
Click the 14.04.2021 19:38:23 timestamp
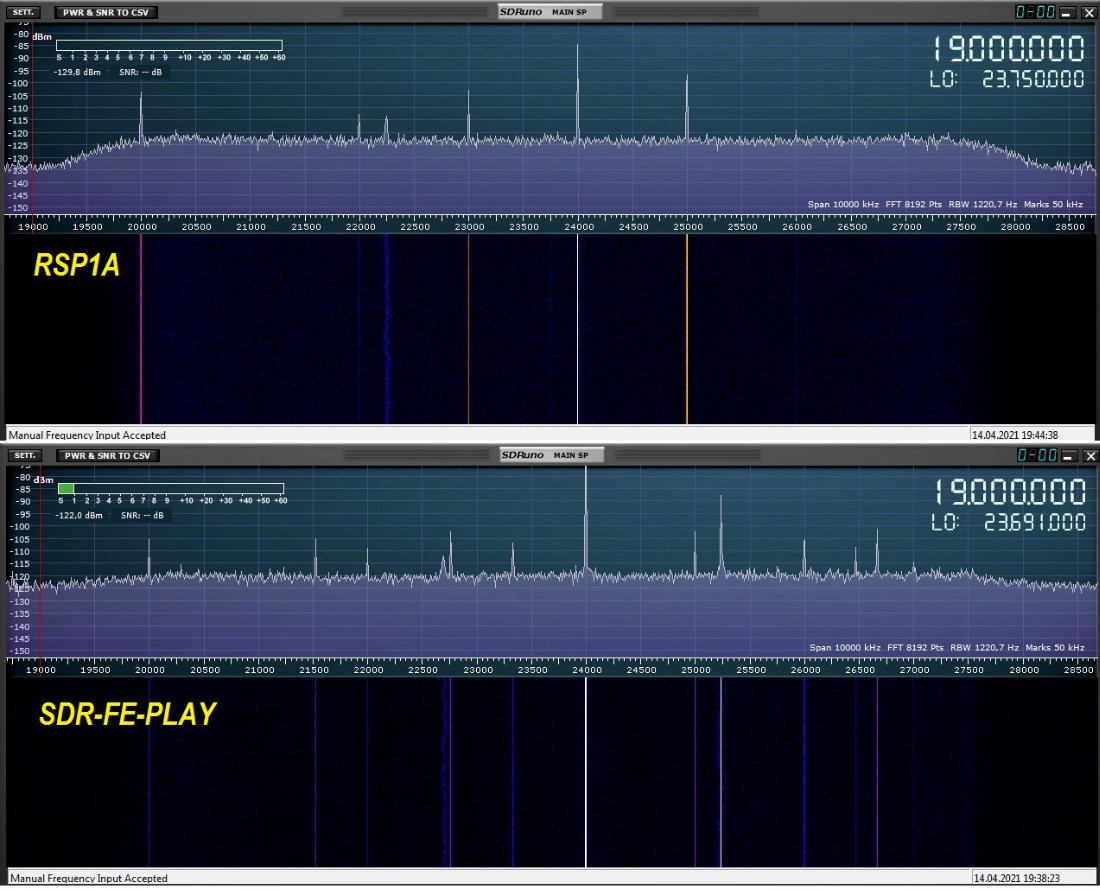1016,878
